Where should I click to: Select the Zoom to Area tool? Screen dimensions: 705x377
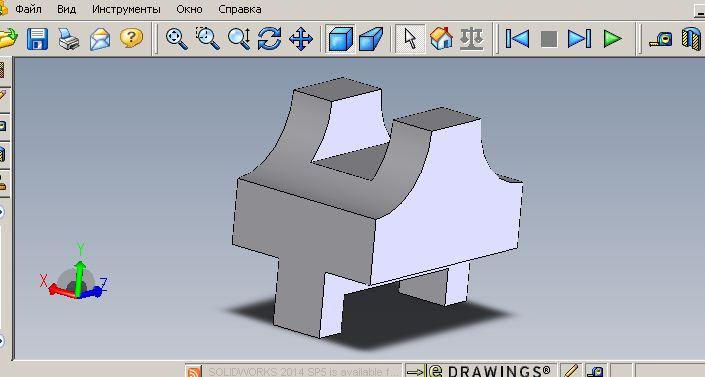coord(207,39)
